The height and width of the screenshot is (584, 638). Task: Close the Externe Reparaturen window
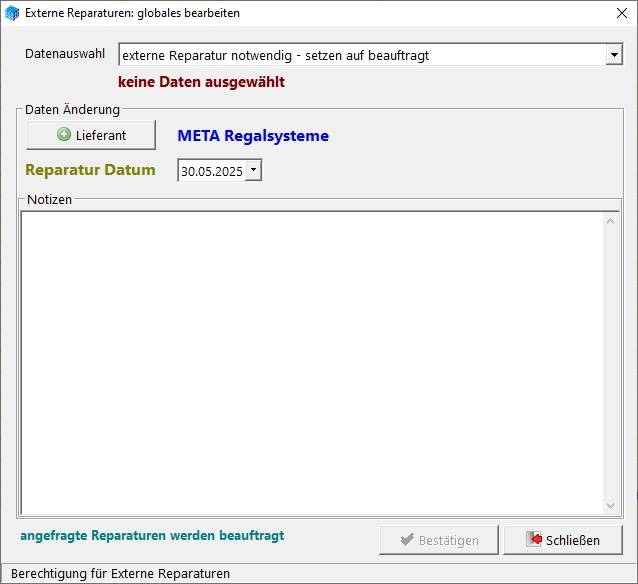click(x=620, y=13)
